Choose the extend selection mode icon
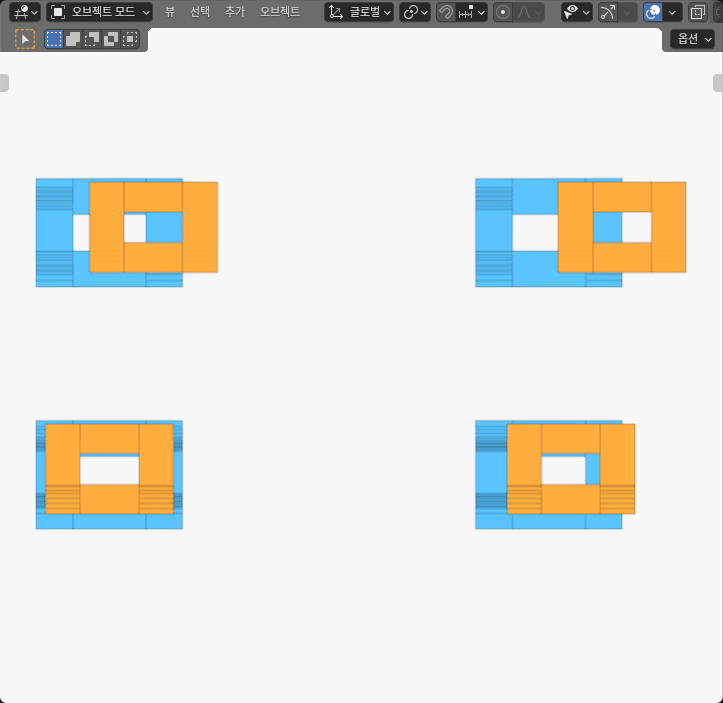This screenshot has height=703, width=723. [x=73, y=39]
